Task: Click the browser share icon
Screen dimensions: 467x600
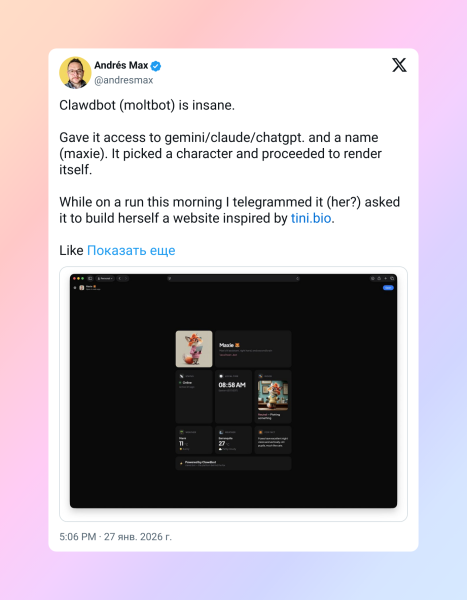Action: (379, 279)
